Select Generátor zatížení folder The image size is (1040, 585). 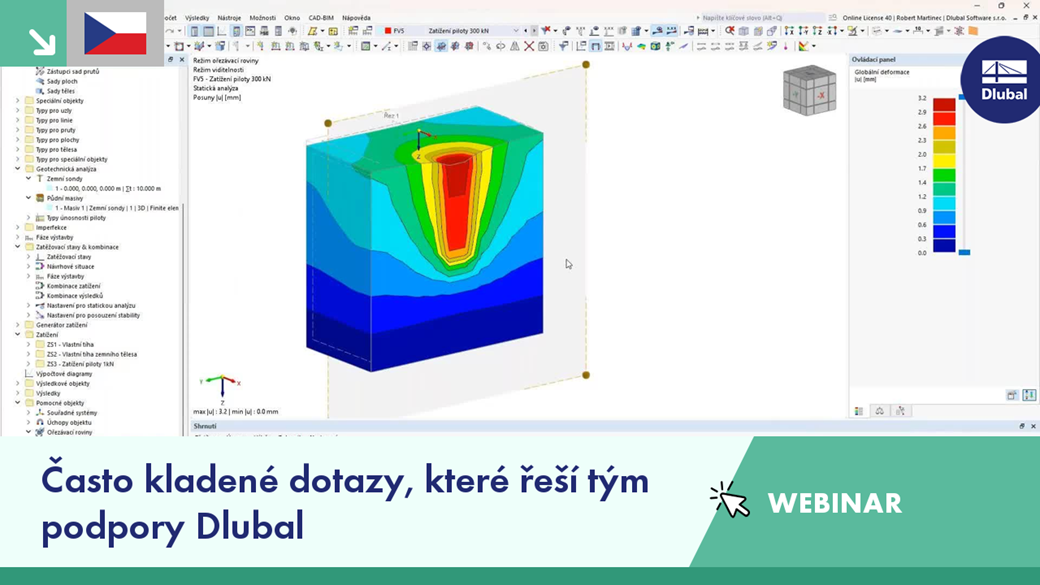(x=62, y=325)
